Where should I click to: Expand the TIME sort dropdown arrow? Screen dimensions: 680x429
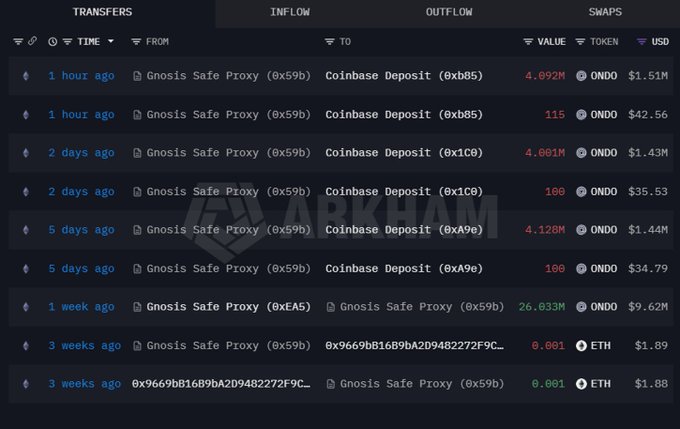[111, 41]
